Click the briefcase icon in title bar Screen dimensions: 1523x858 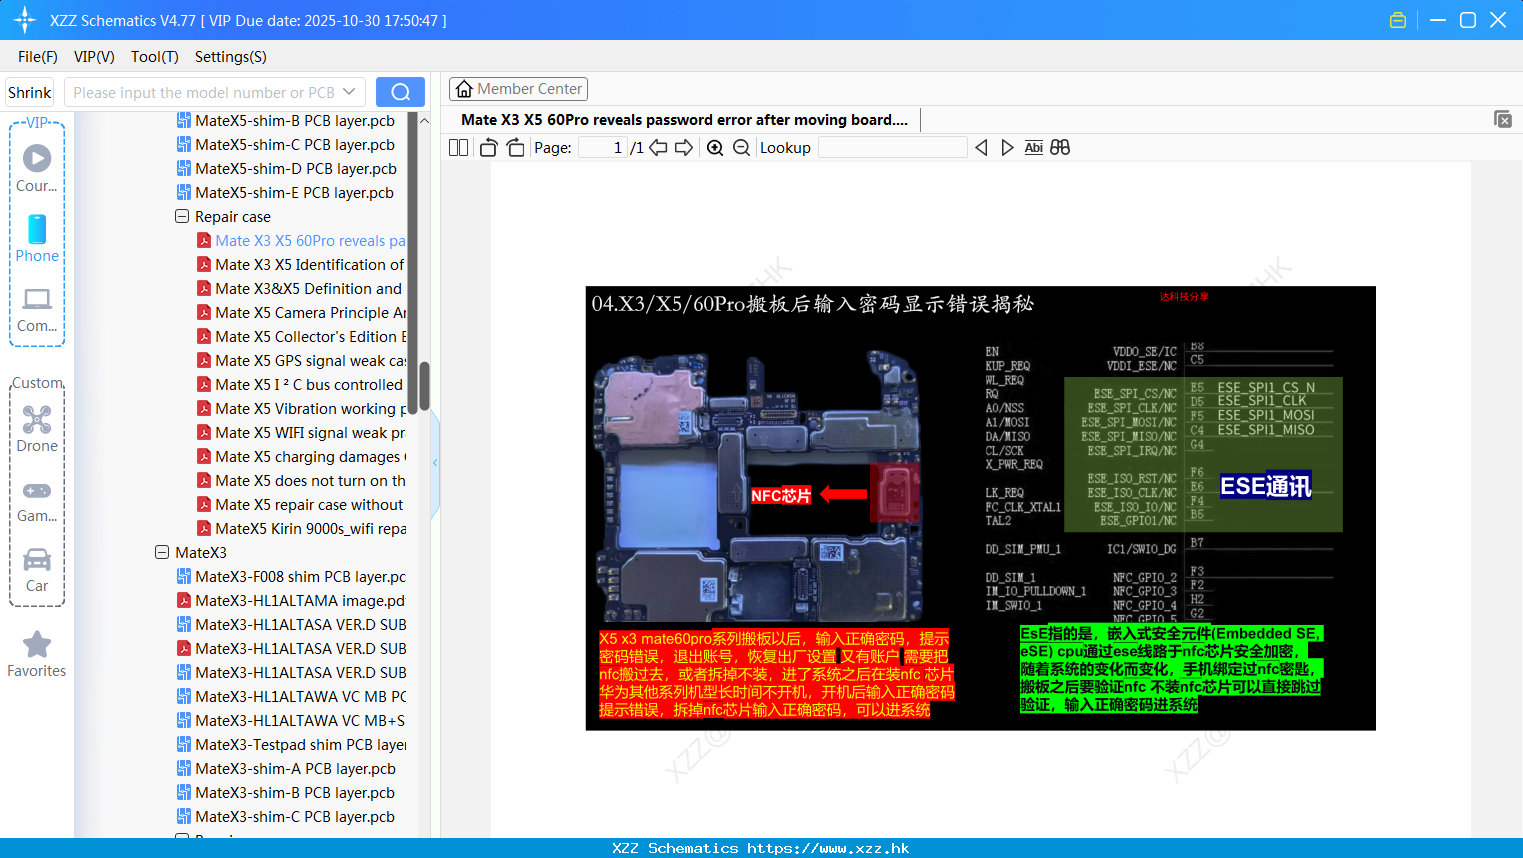pos(1398,20)
